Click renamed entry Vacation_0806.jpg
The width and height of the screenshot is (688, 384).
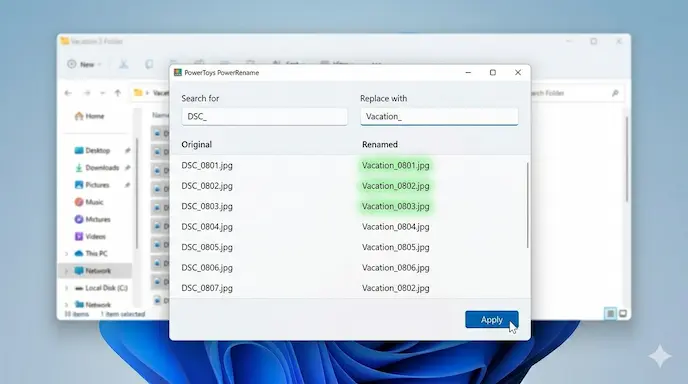[396, 268]
